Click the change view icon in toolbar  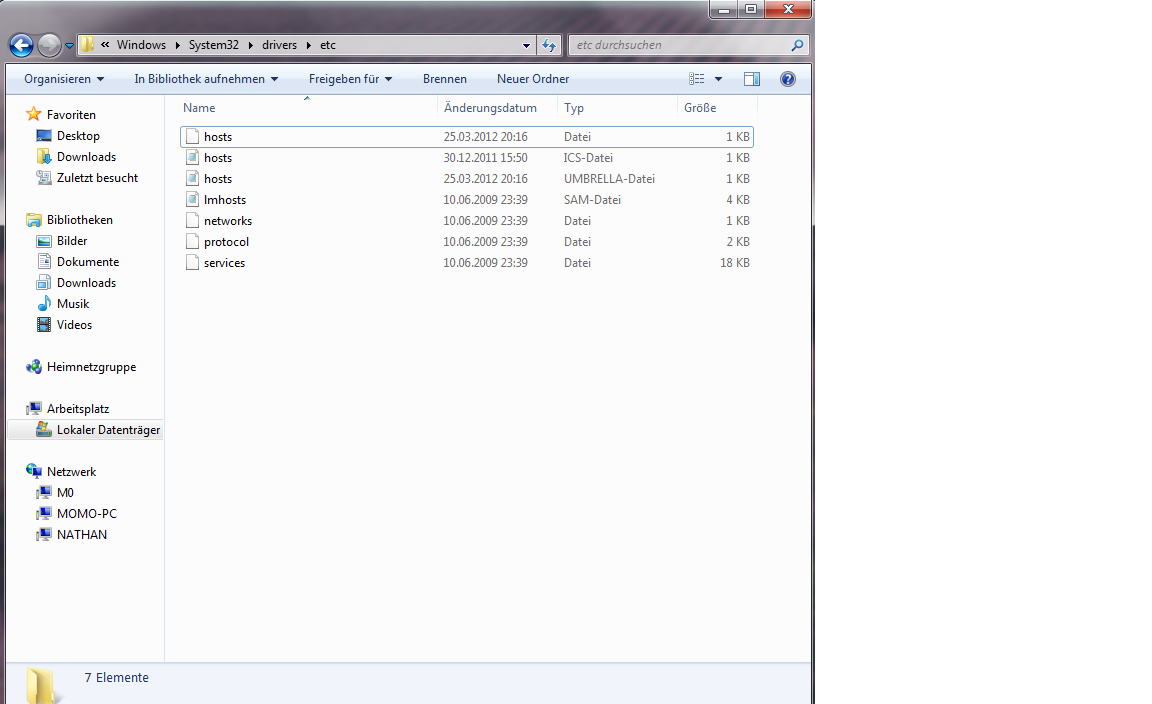click(x=697, y=79)
